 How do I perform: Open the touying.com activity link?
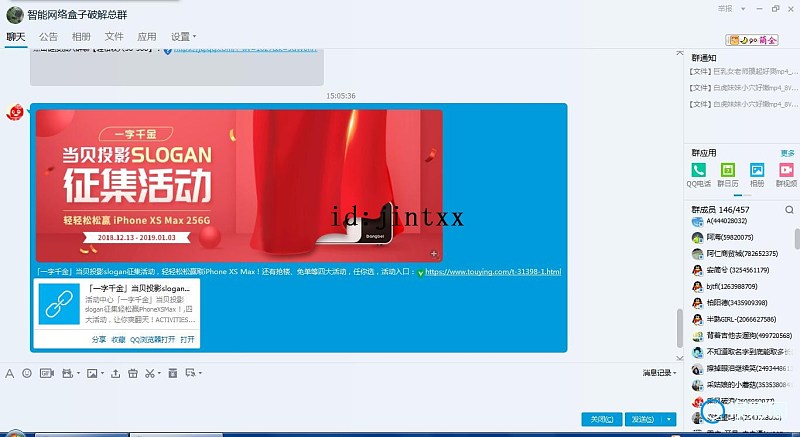(x=493, y=272)
